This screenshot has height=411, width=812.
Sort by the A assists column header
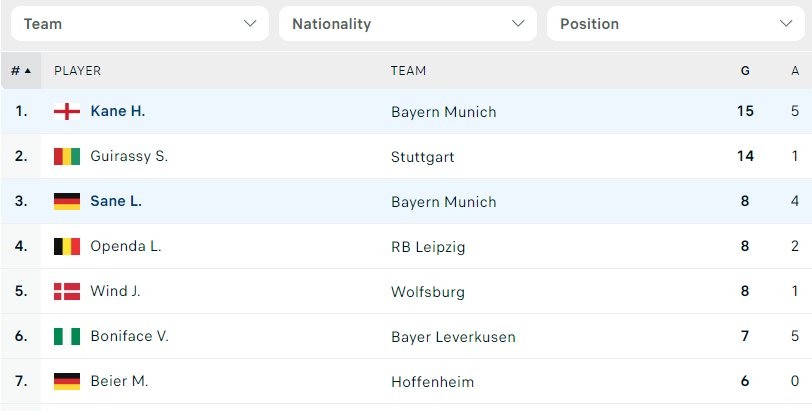point(794,71)
